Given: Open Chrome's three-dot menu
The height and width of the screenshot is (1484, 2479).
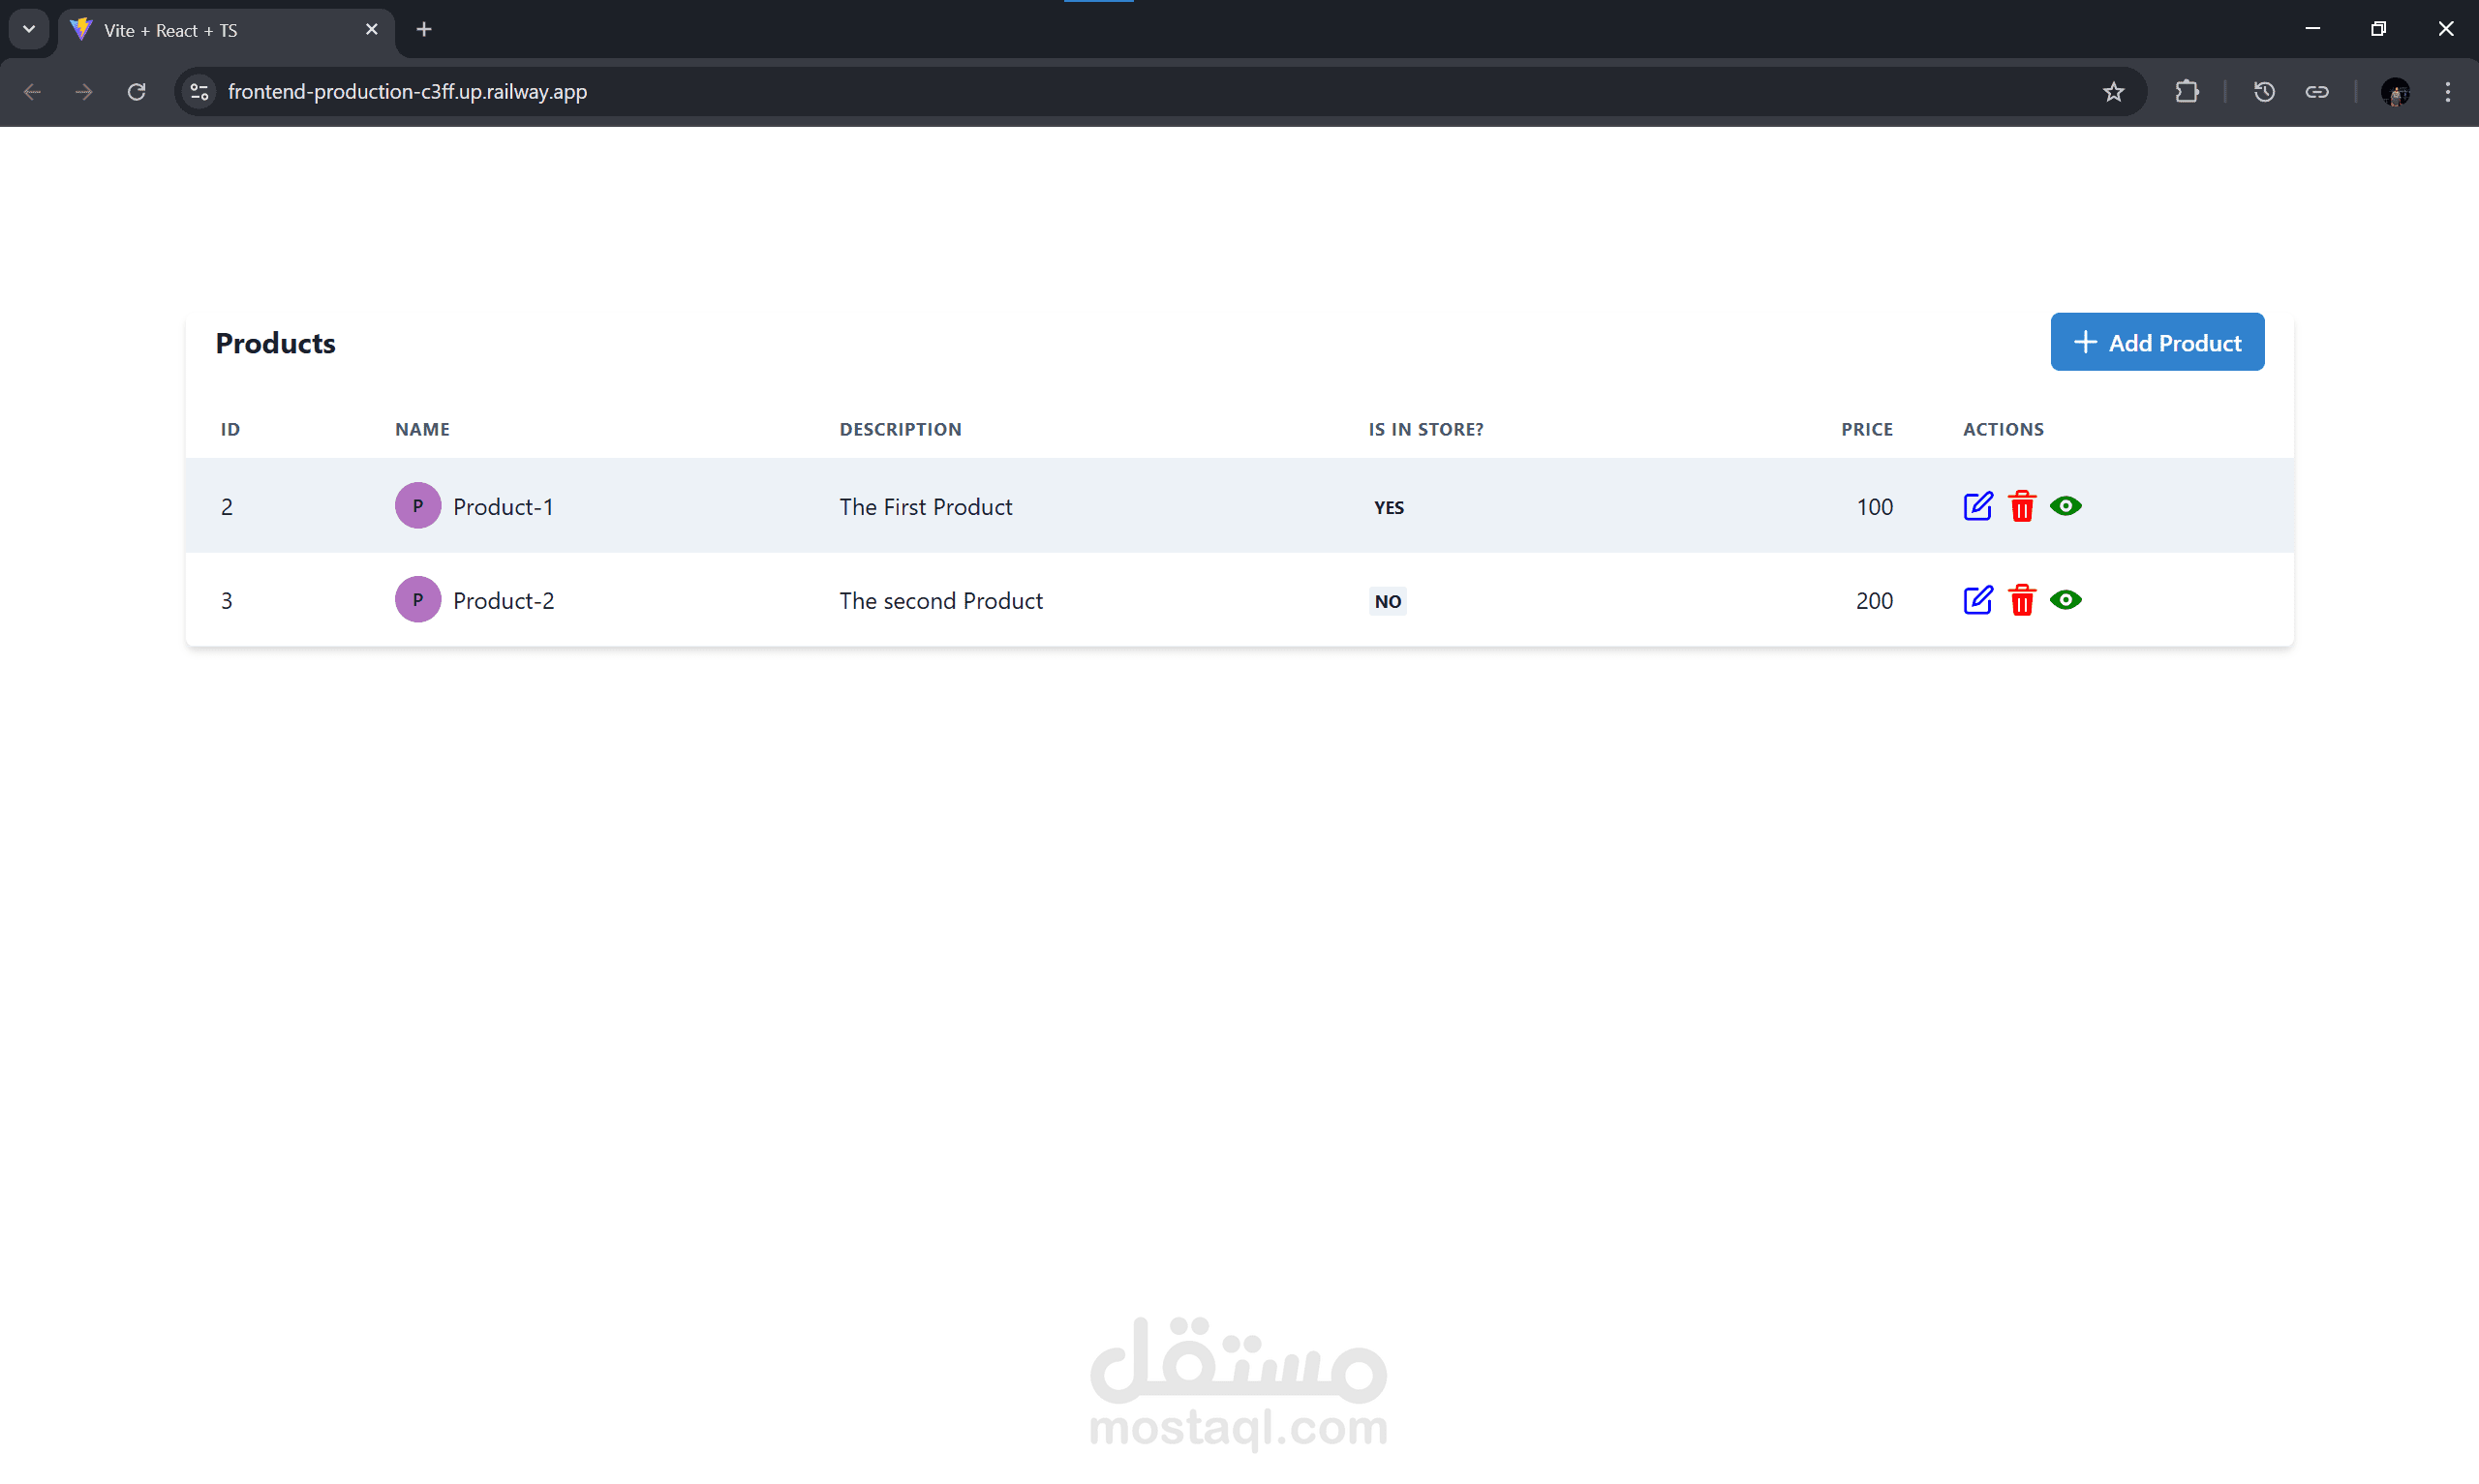Looking at the screenshot, I should [x=2449, y=91].
